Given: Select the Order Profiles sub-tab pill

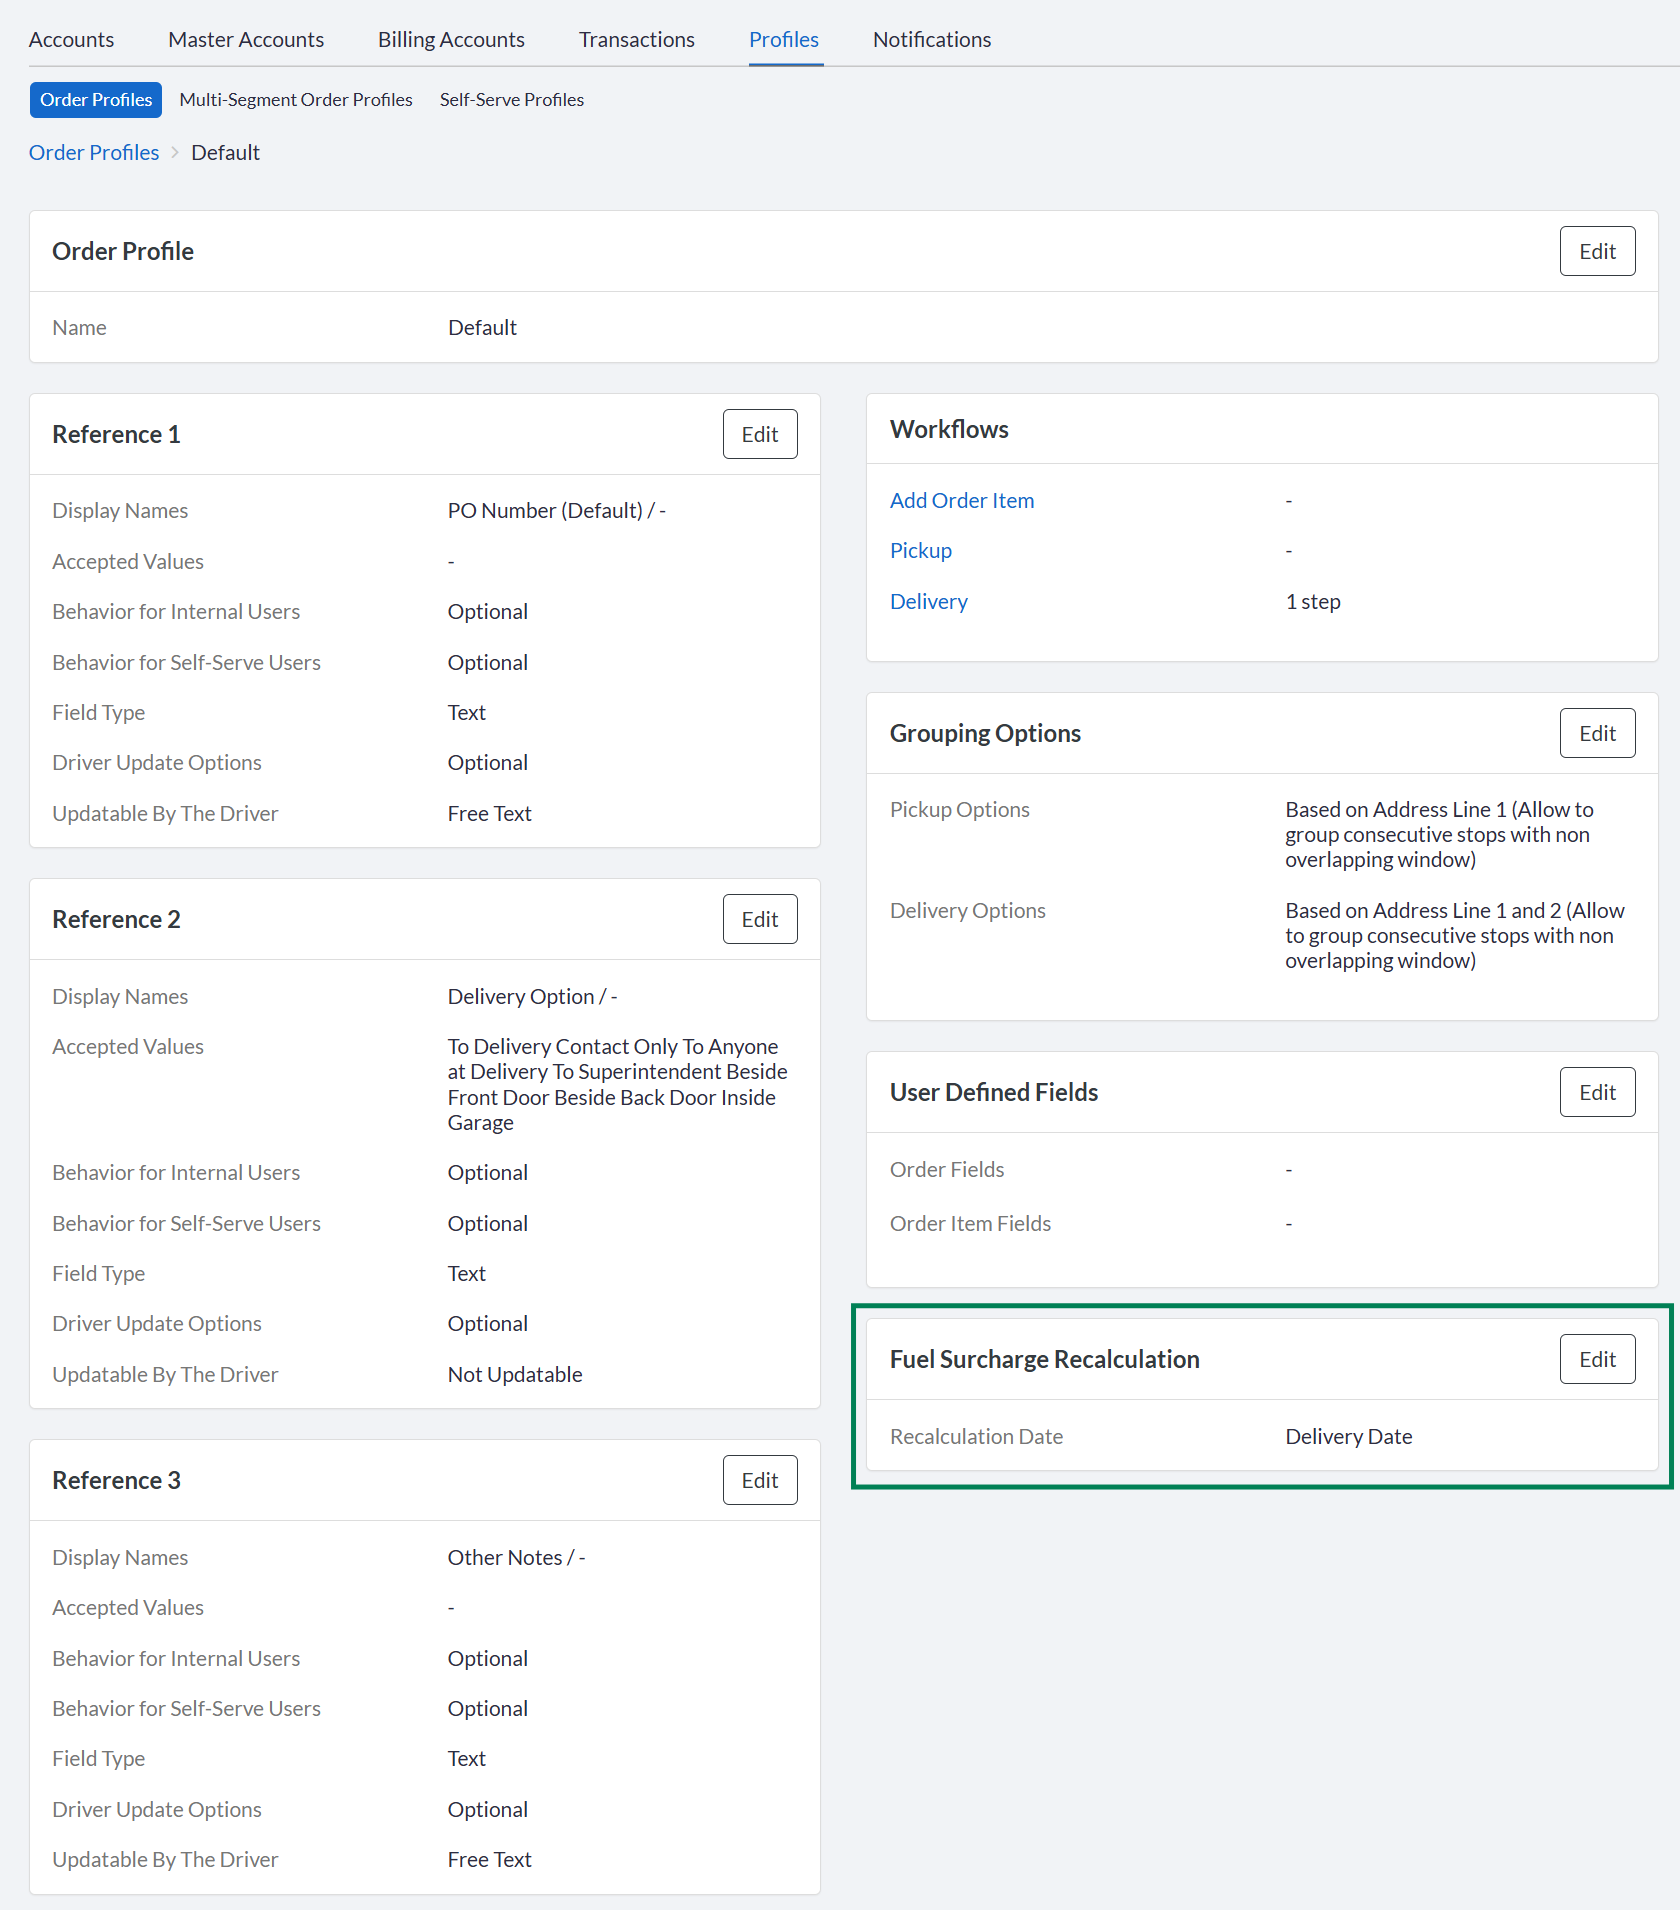Looking at the screenshot, I should (96, 100).
